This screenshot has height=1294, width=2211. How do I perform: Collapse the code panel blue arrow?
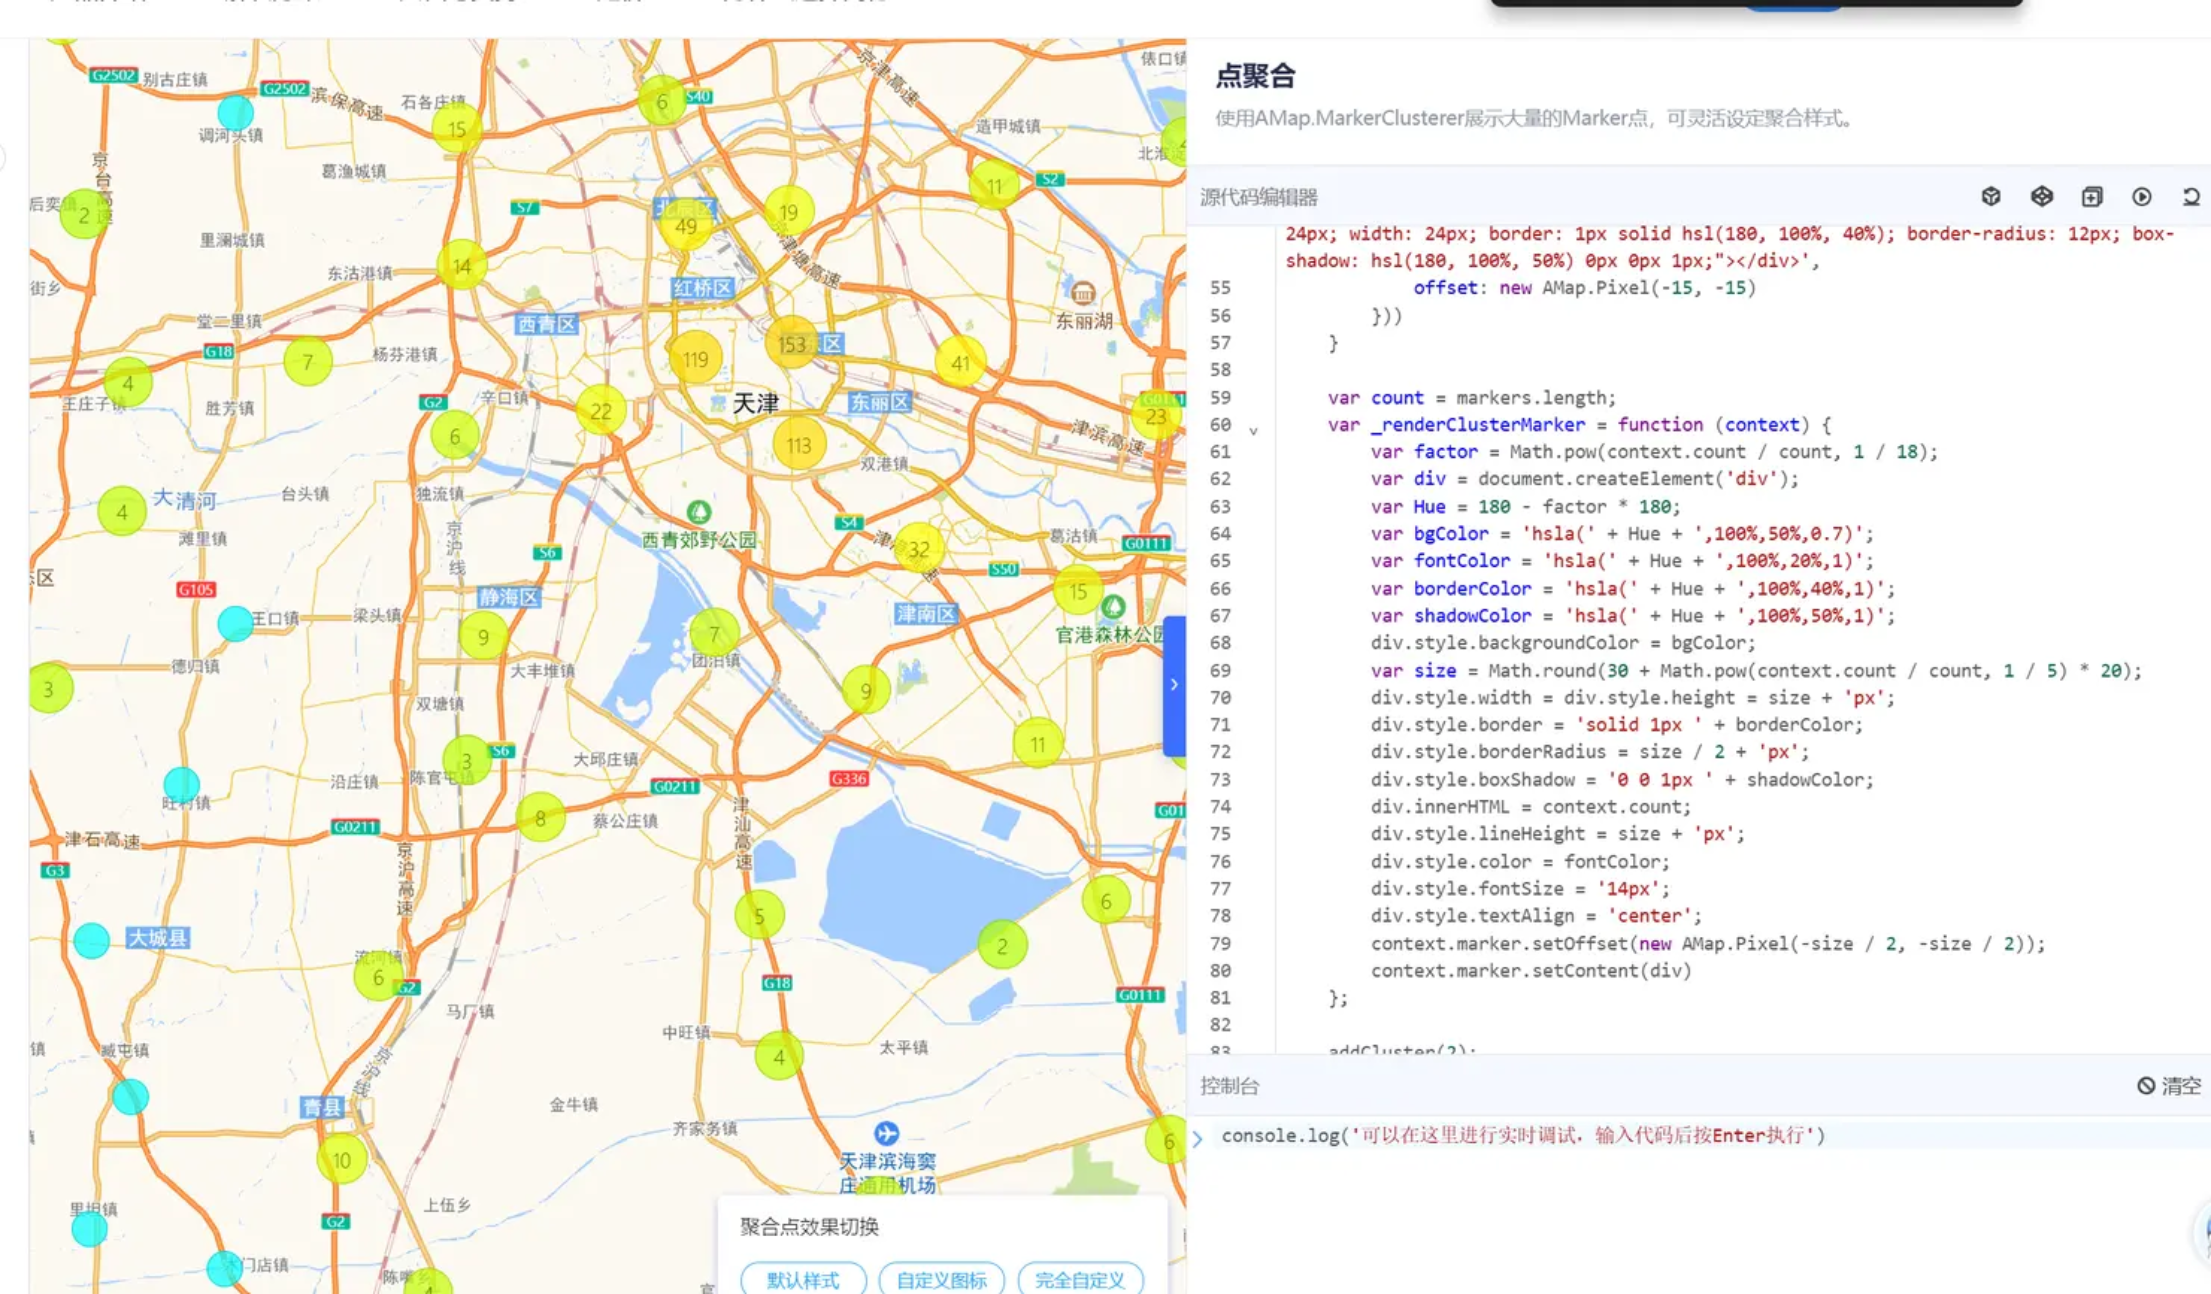click(x=1174, y=685)
